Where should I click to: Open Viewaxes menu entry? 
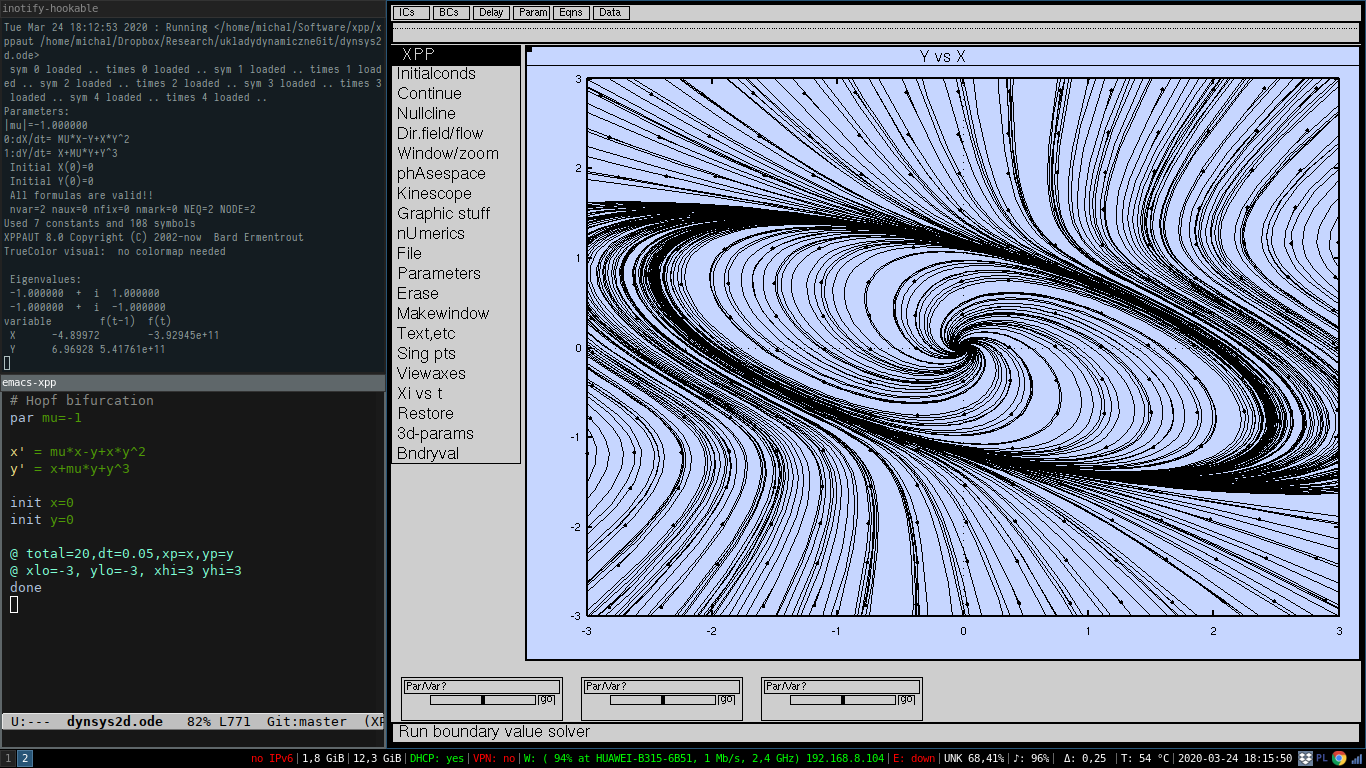click(456, 374)
